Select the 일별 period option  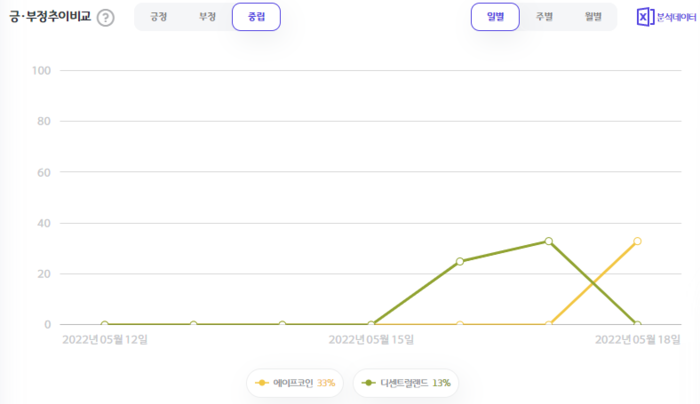tap(495, 17)
